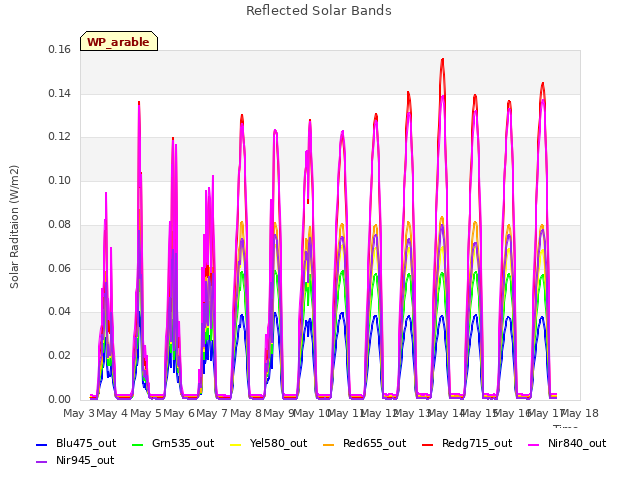Toggle the Redg715_out legend entry
Screen dimensions: 640x480
point(467,443)
